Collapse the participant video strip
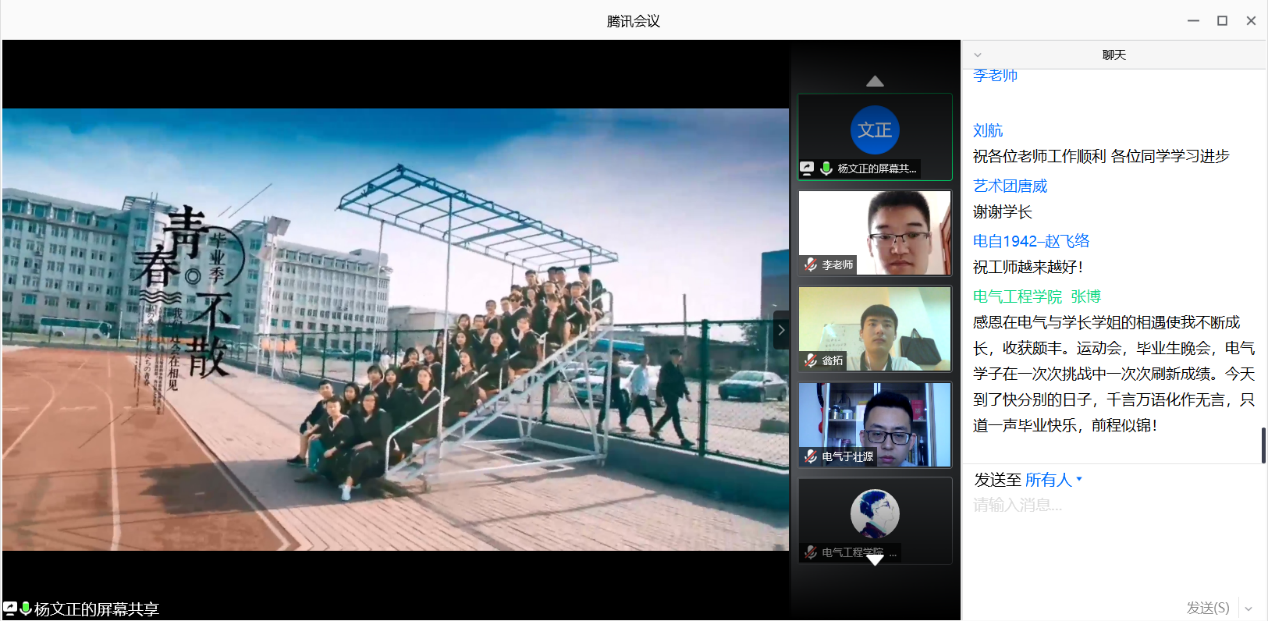Screen dimensions: 1268x621 781,329
